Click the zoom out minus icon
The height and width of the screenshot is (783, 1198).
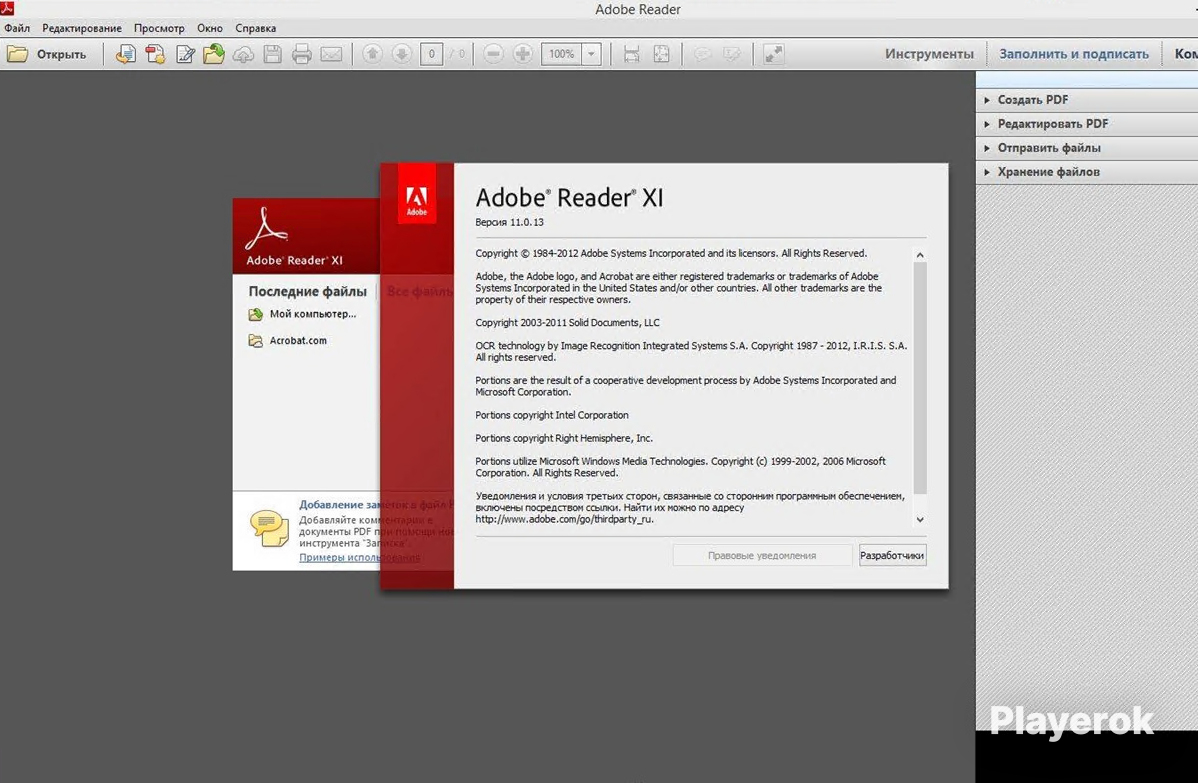(x=494, y=54)
